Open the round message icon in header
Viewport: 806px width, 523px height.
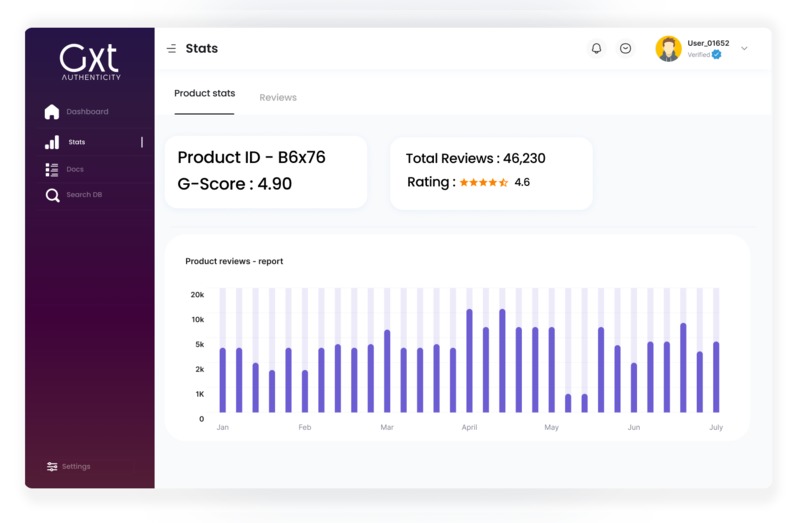tap(626, 48)
